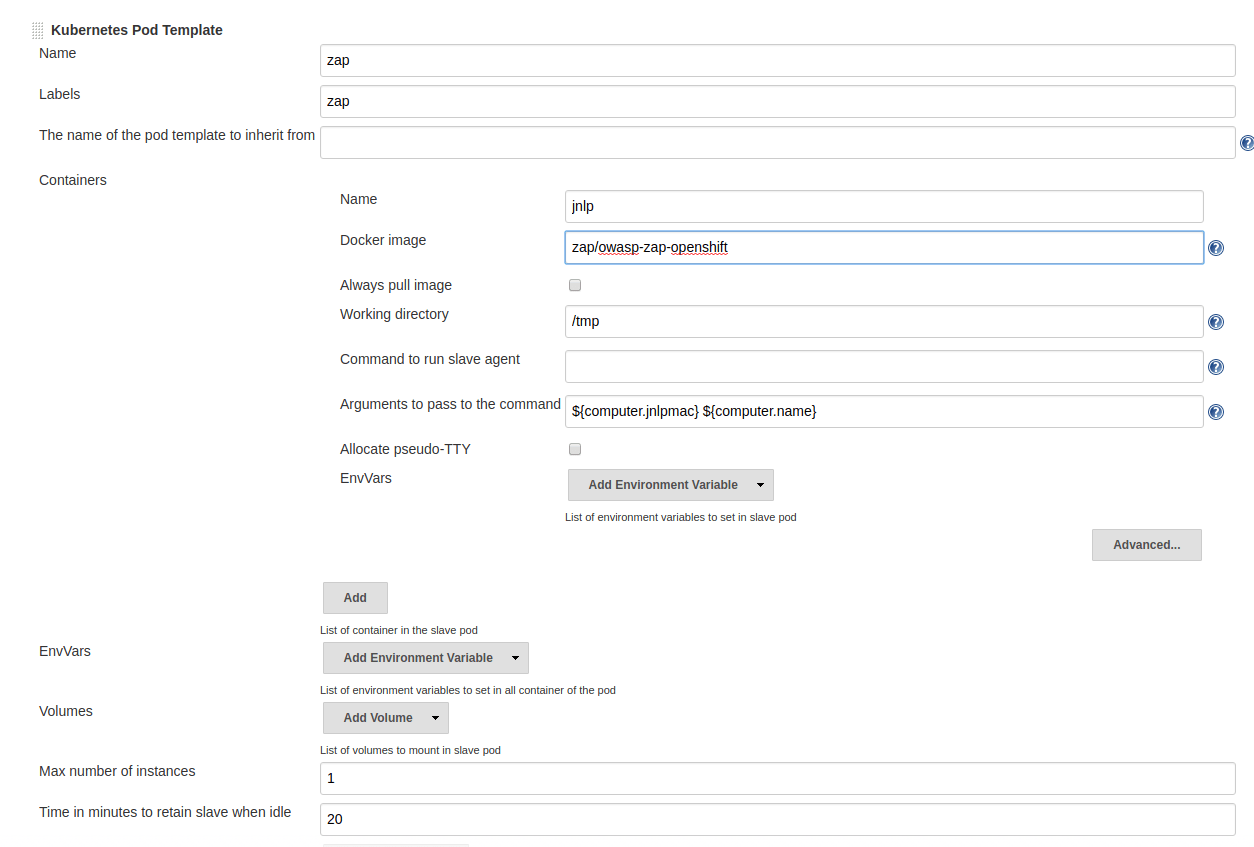Open the Add Volume dropdown

click(x=385, y=717)
